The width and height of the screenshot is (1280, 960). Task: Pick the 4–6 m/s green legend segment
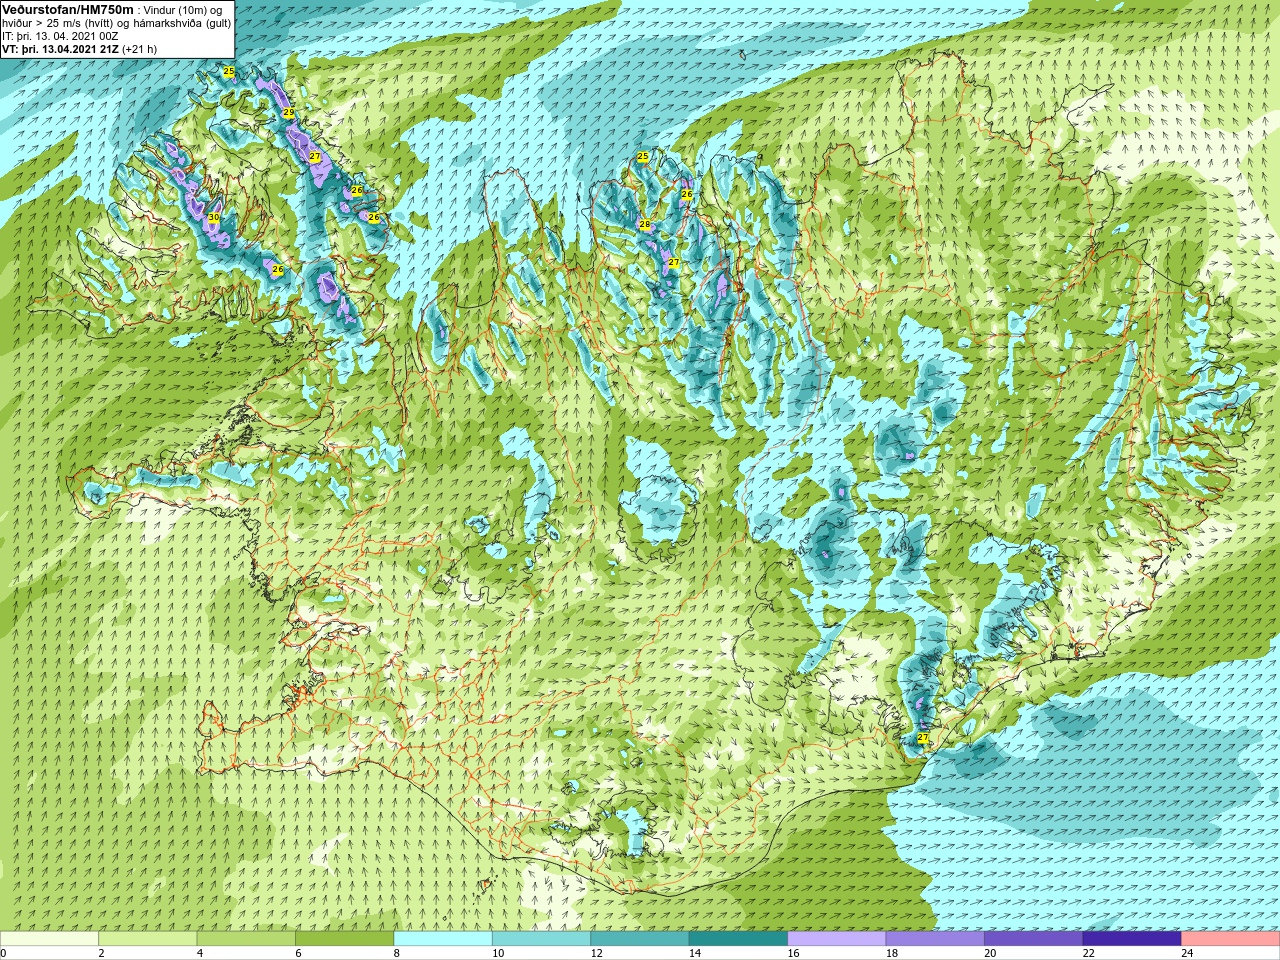[246, 939]
